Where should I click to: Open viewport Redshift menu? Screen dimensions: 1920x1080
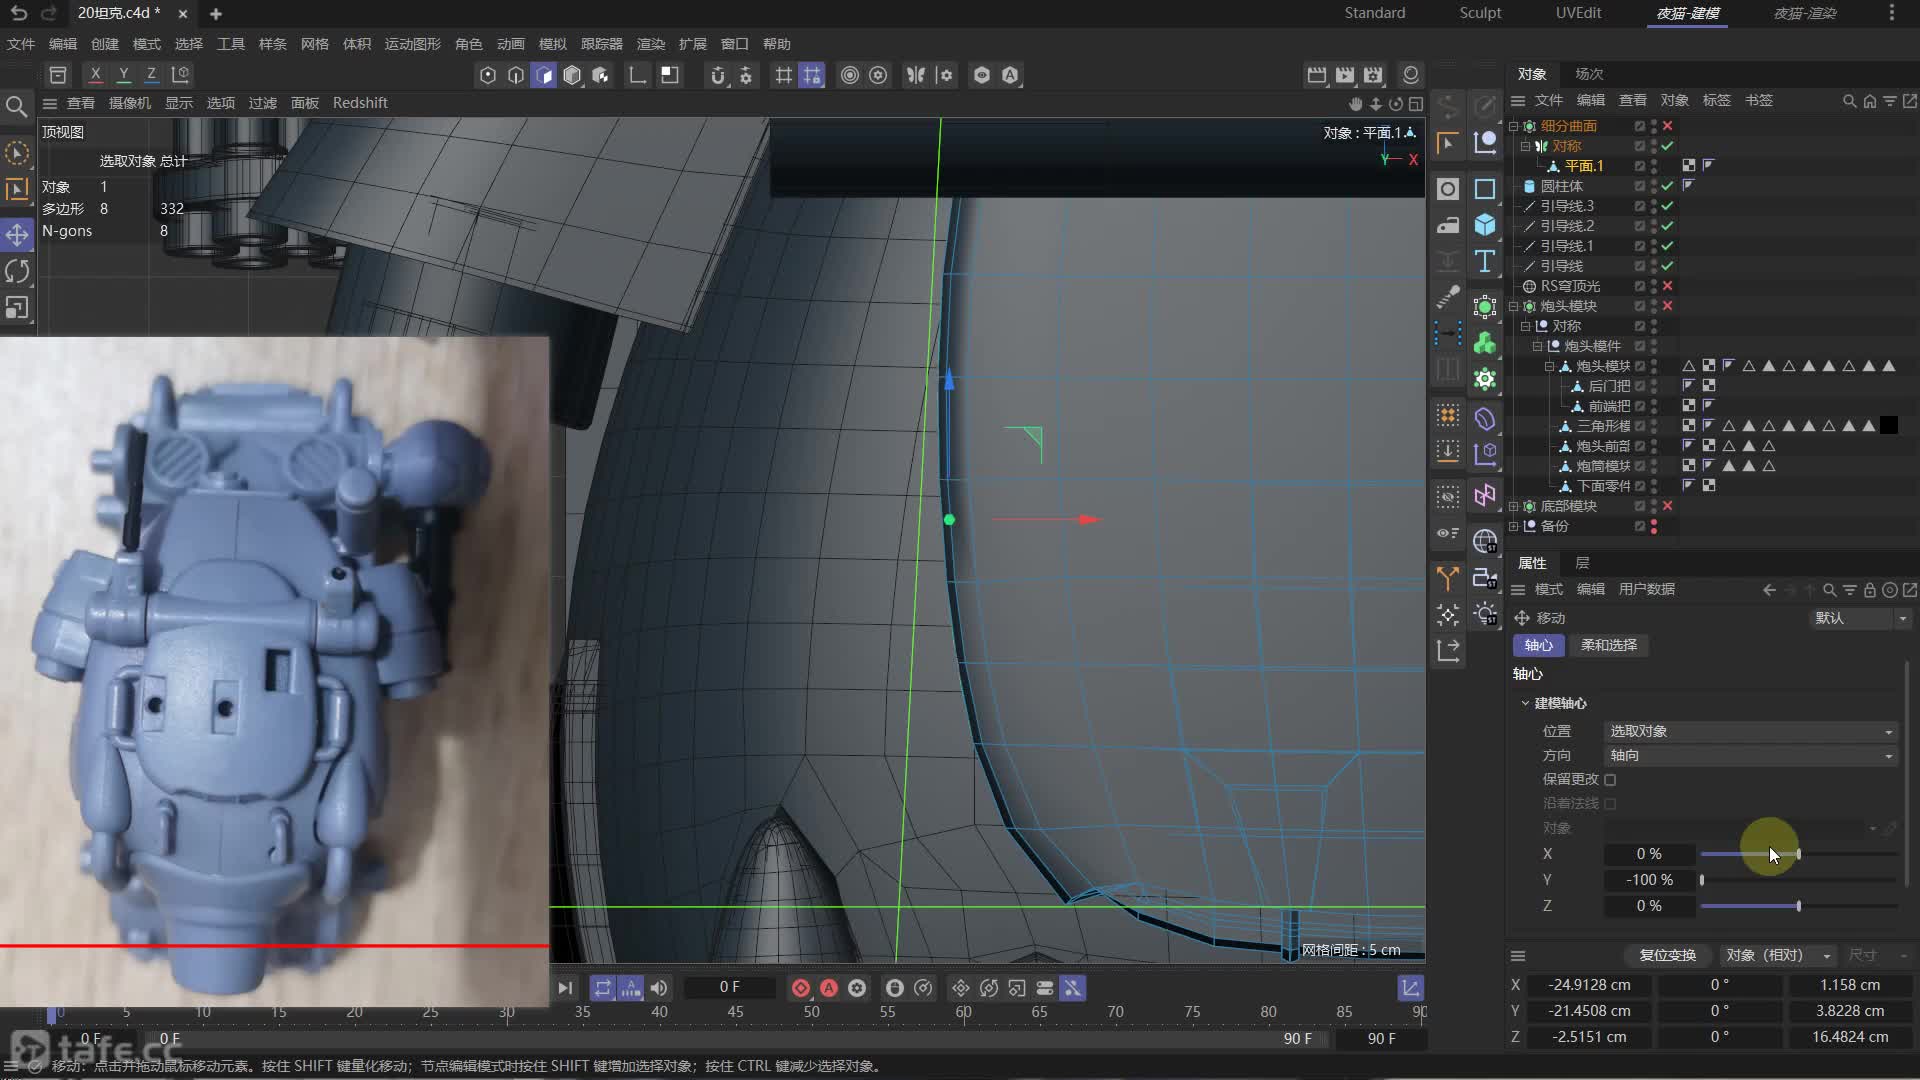click(x=360, y=103)
